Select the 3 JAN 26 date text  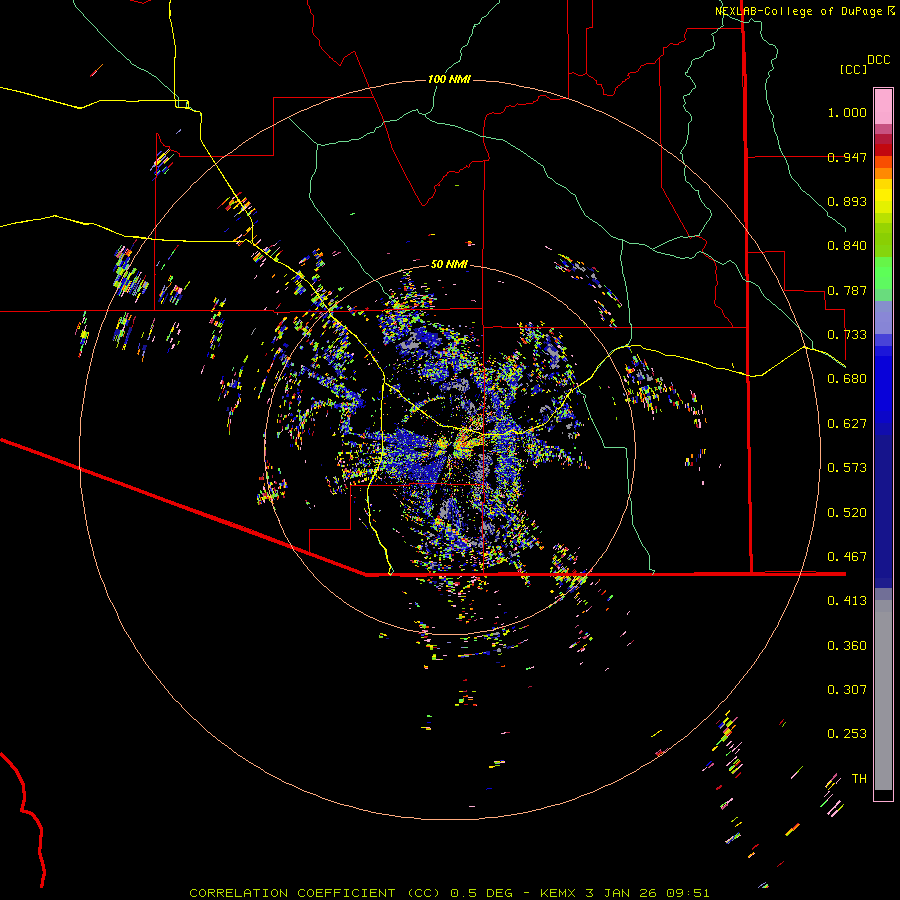pos(622,893)
